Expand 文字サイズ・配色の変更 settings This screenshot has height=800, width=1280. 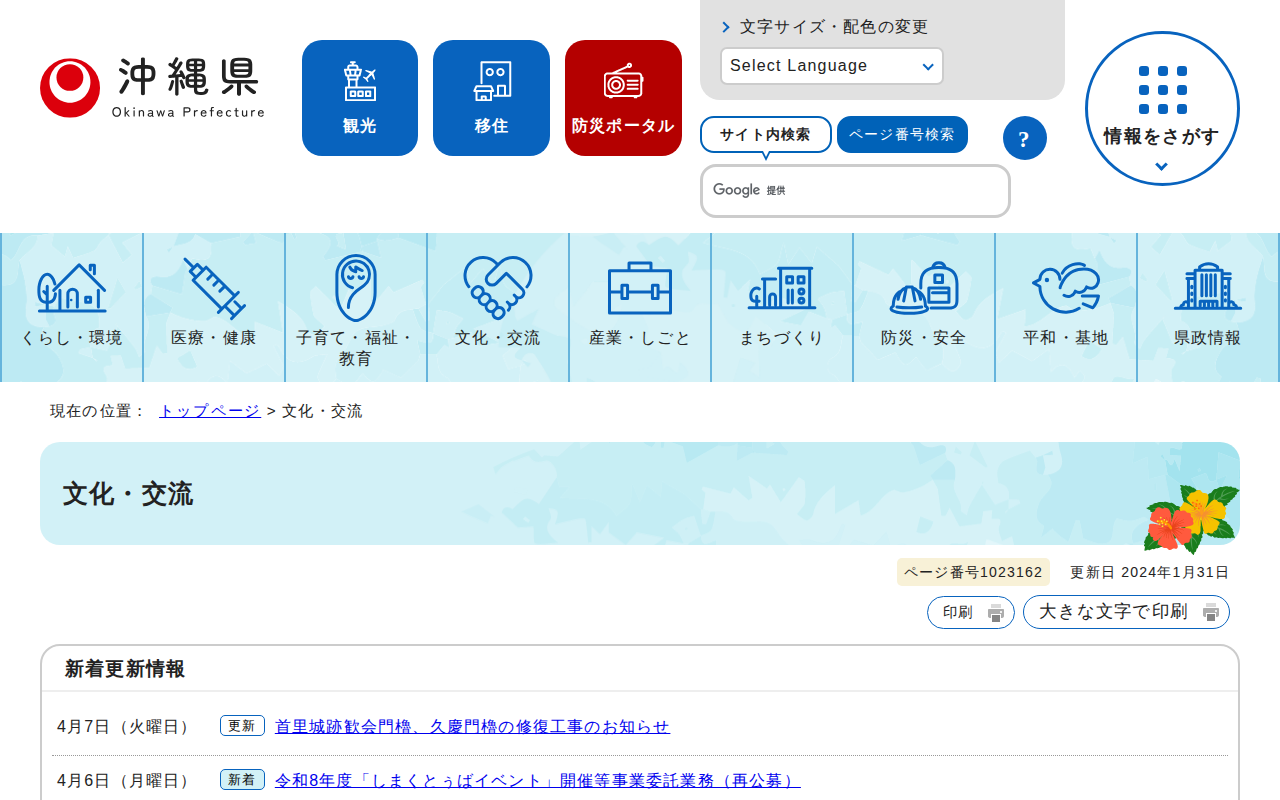(825, 27)
